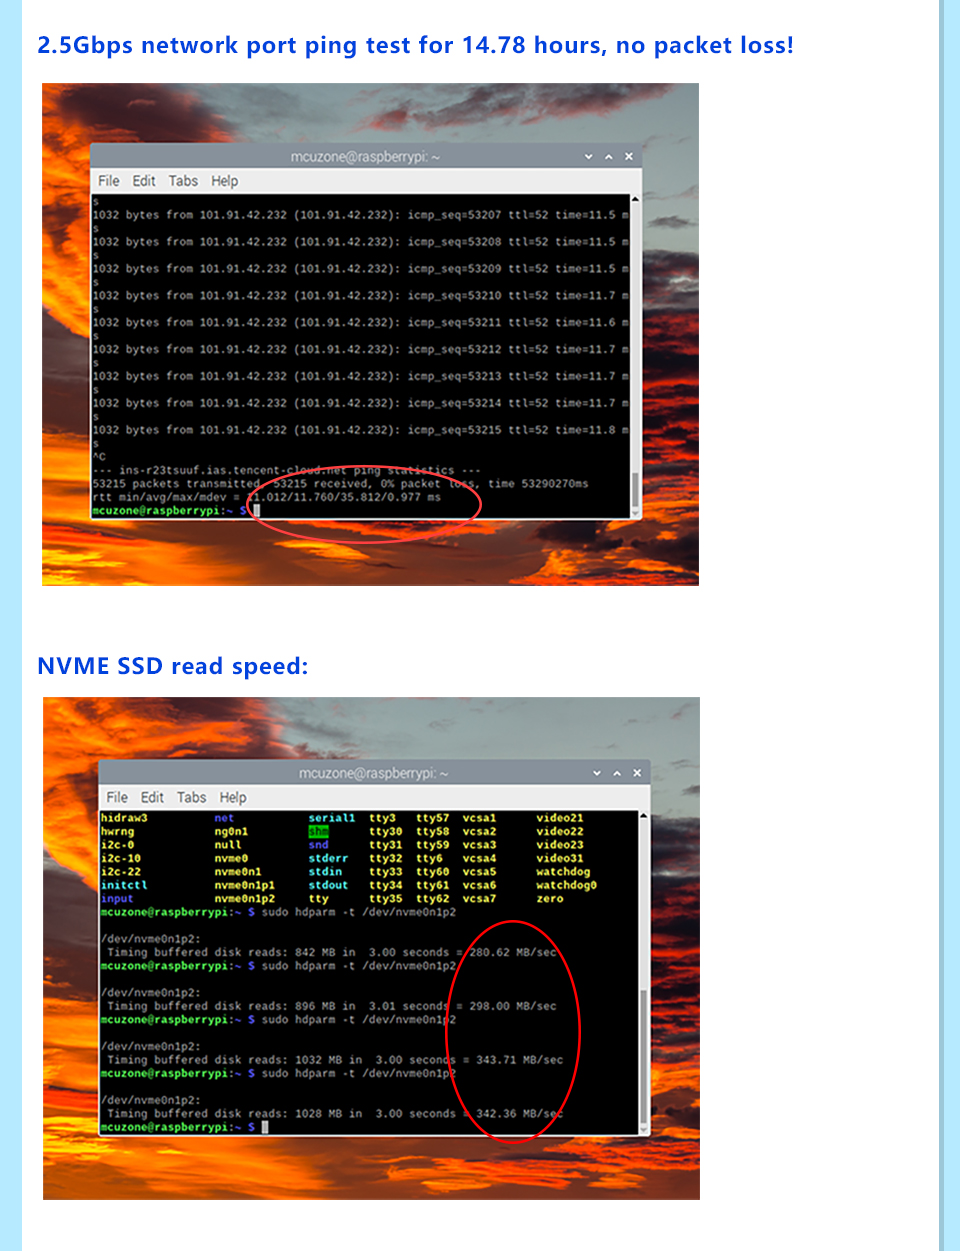960x1251 pixels.
Task: Open Help menu in the ping test terminal
Action: (224, 181)
